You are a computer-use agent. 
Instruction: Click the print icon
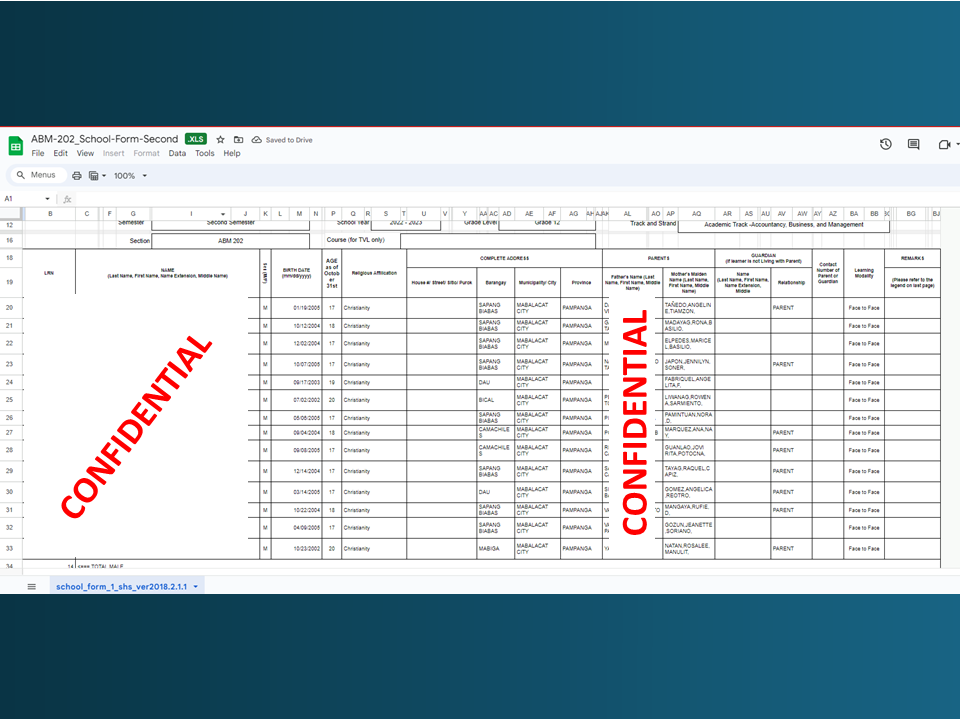pyautogui.click(x=77, y=176)
